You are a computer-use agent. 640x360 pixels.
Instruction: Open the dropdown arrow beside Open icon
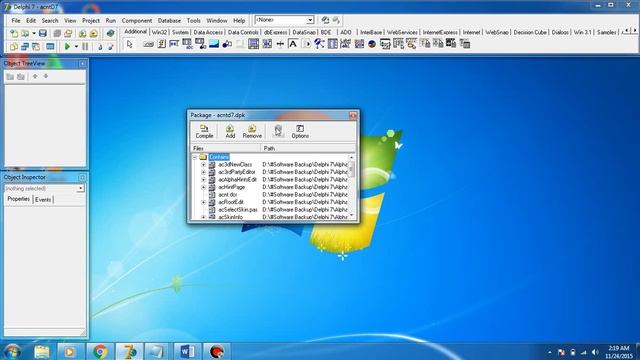pos(34,33)
